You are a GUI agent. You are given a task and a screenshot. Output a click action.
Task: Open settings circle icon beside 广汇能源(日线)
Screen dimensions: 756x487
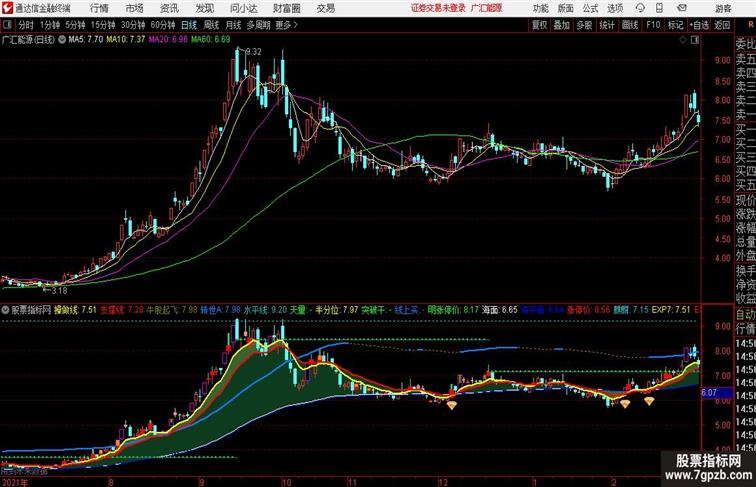coord(62,40)
